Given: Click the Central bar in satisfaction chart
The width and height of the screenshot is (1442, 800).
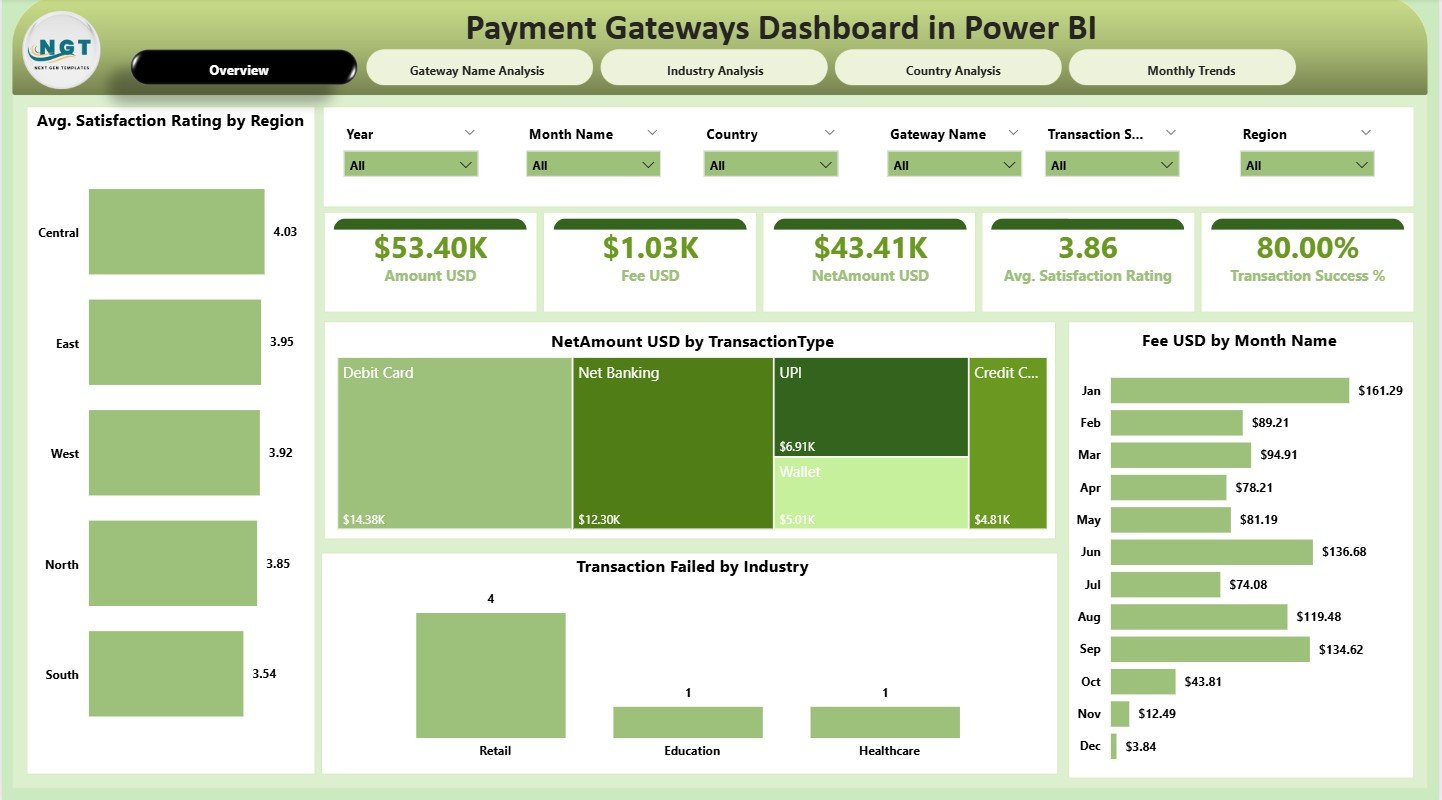Looking at the screenshot, I should [x=175, y=231].
